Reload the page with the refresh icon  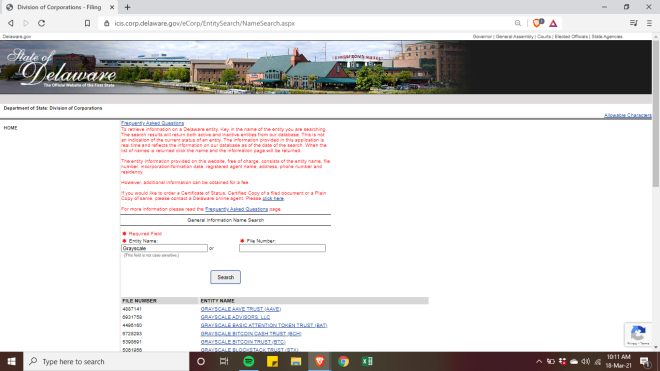click(x=41, y=23)
